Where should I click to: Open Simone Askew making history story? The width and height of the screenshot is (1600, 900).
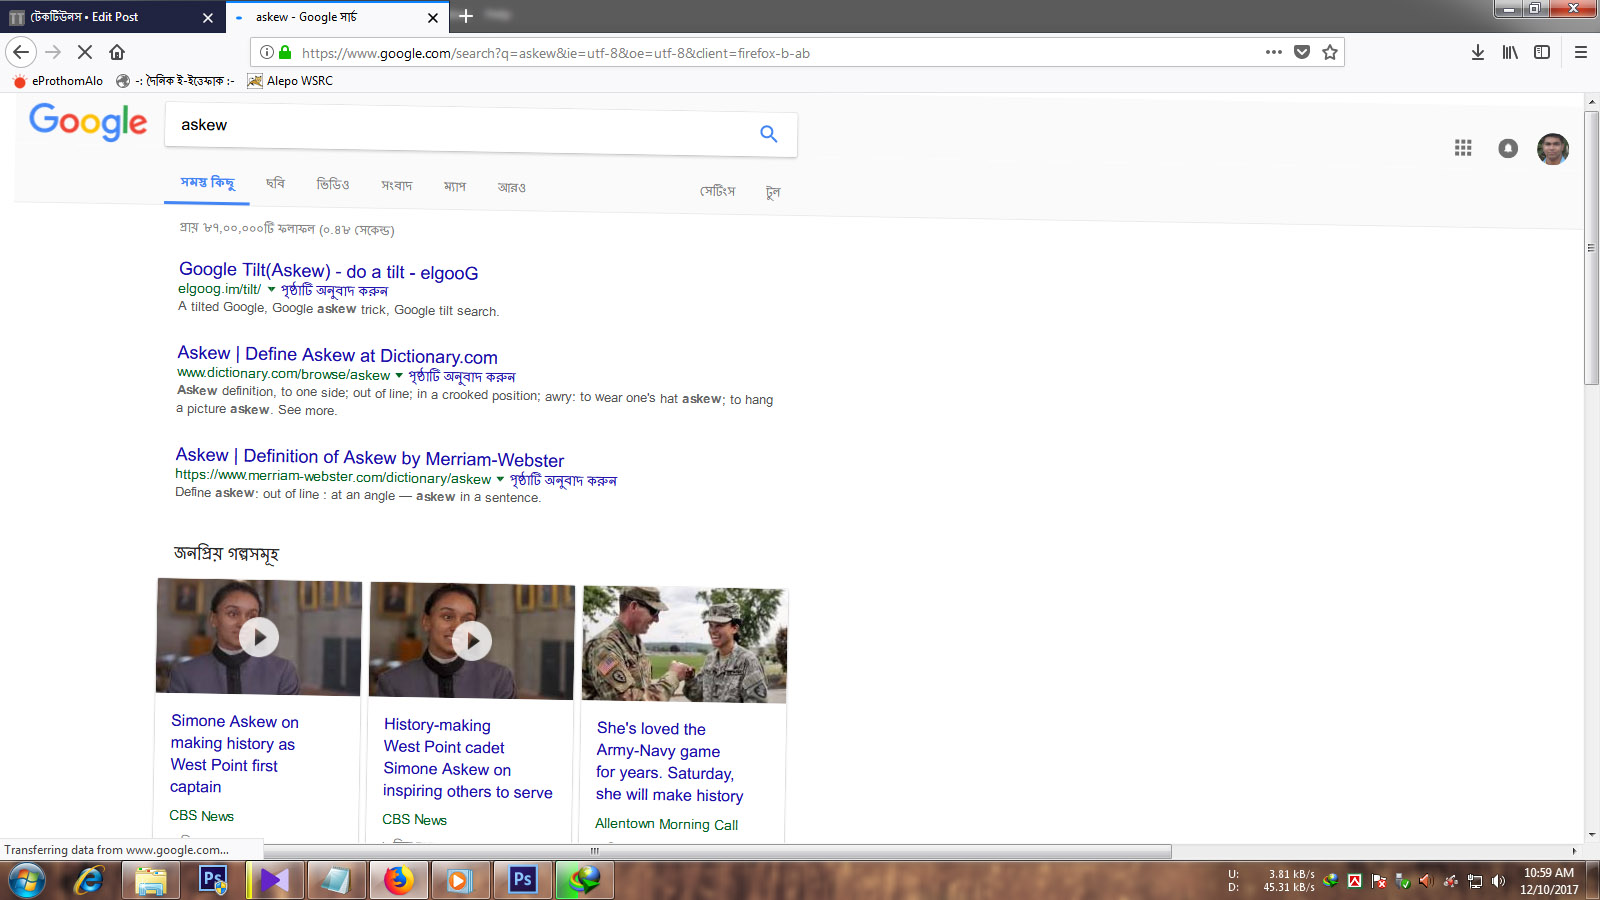[x=234, y=754]
